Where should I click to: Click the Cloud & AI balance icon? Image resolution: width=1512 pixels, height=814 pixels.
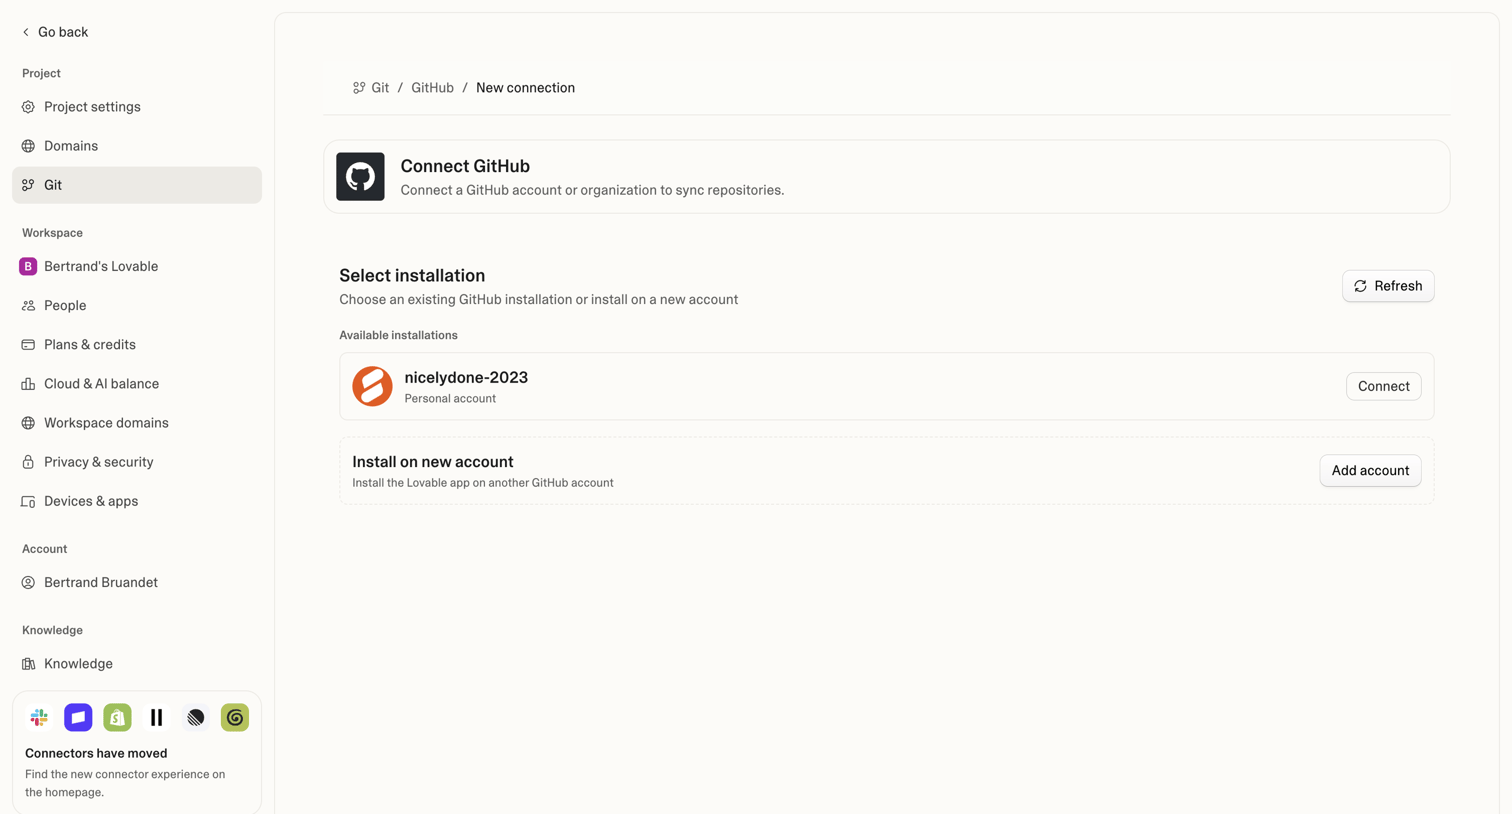pos(28,384)
